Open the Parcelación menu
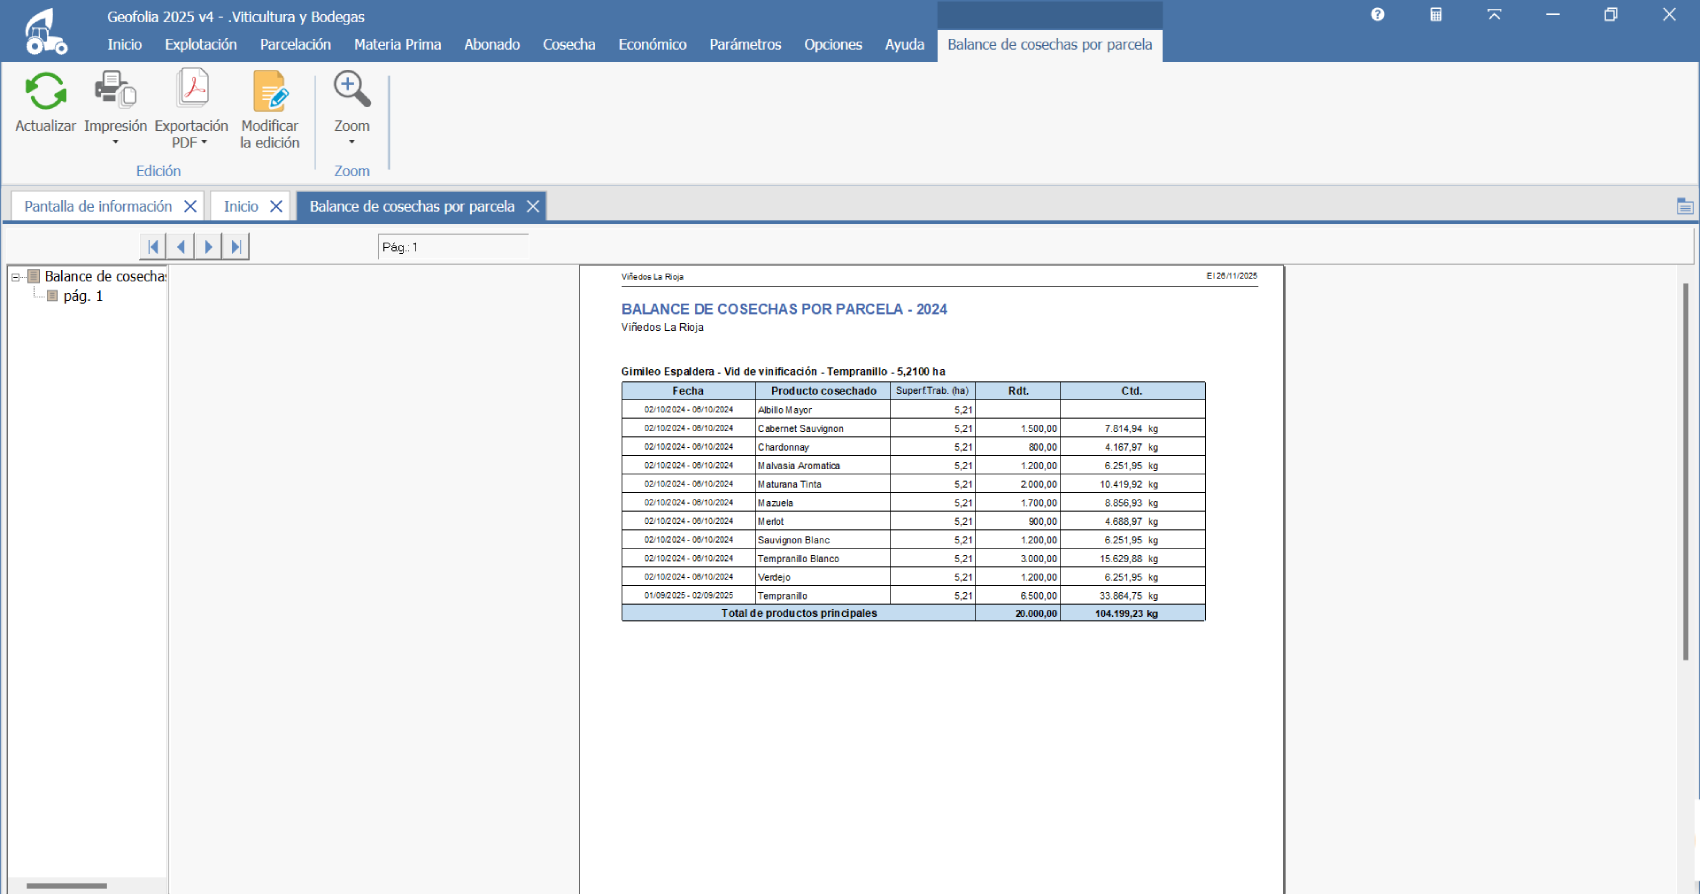 [x=295, y=45]
